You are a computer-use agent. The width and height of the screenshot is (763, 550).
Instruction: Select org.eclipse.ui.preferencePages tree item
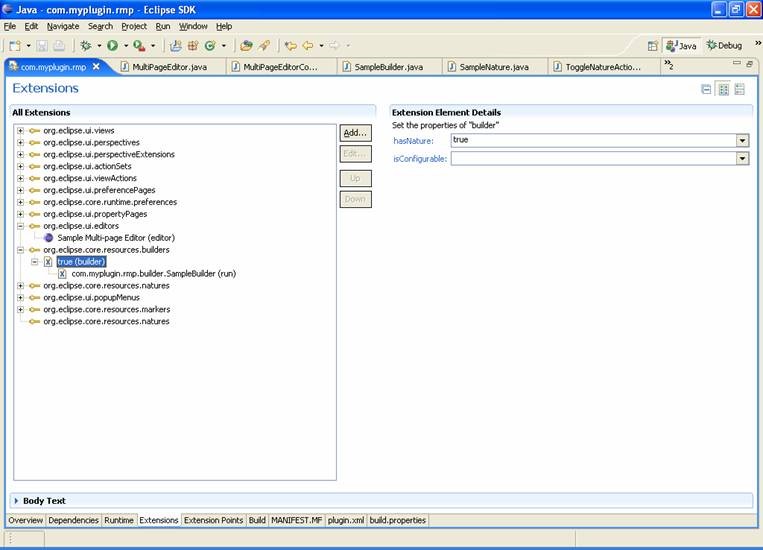[99, 190]
